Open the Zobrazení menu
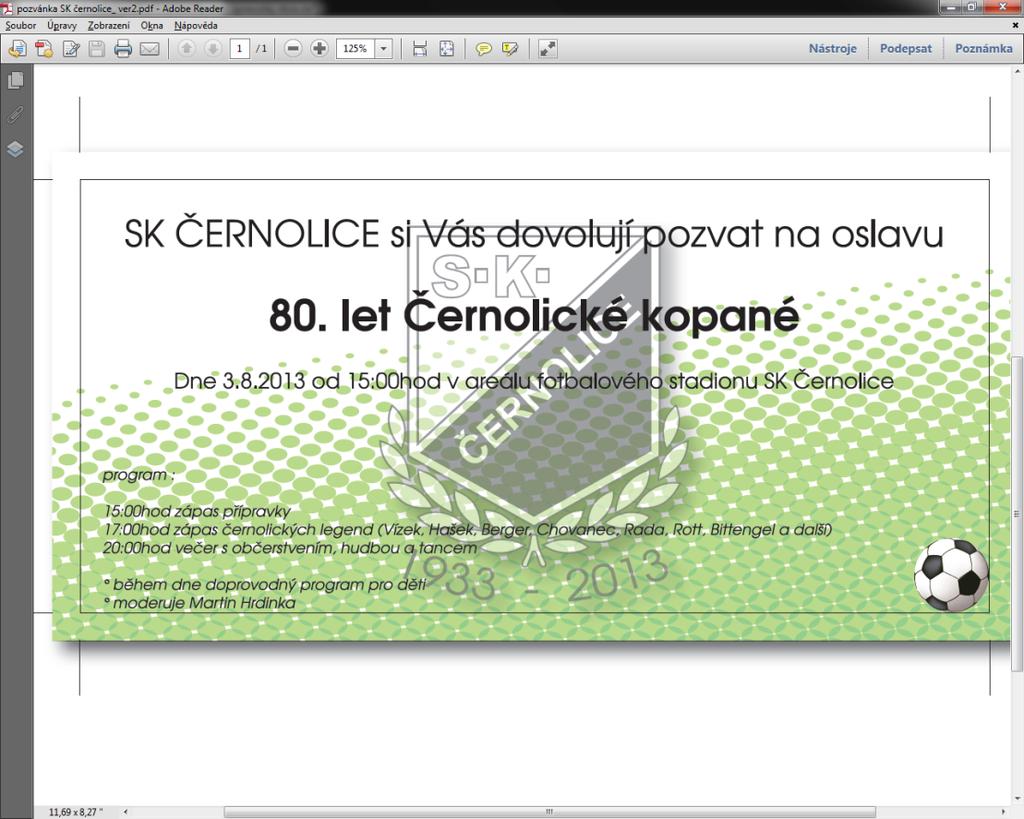 109,25
